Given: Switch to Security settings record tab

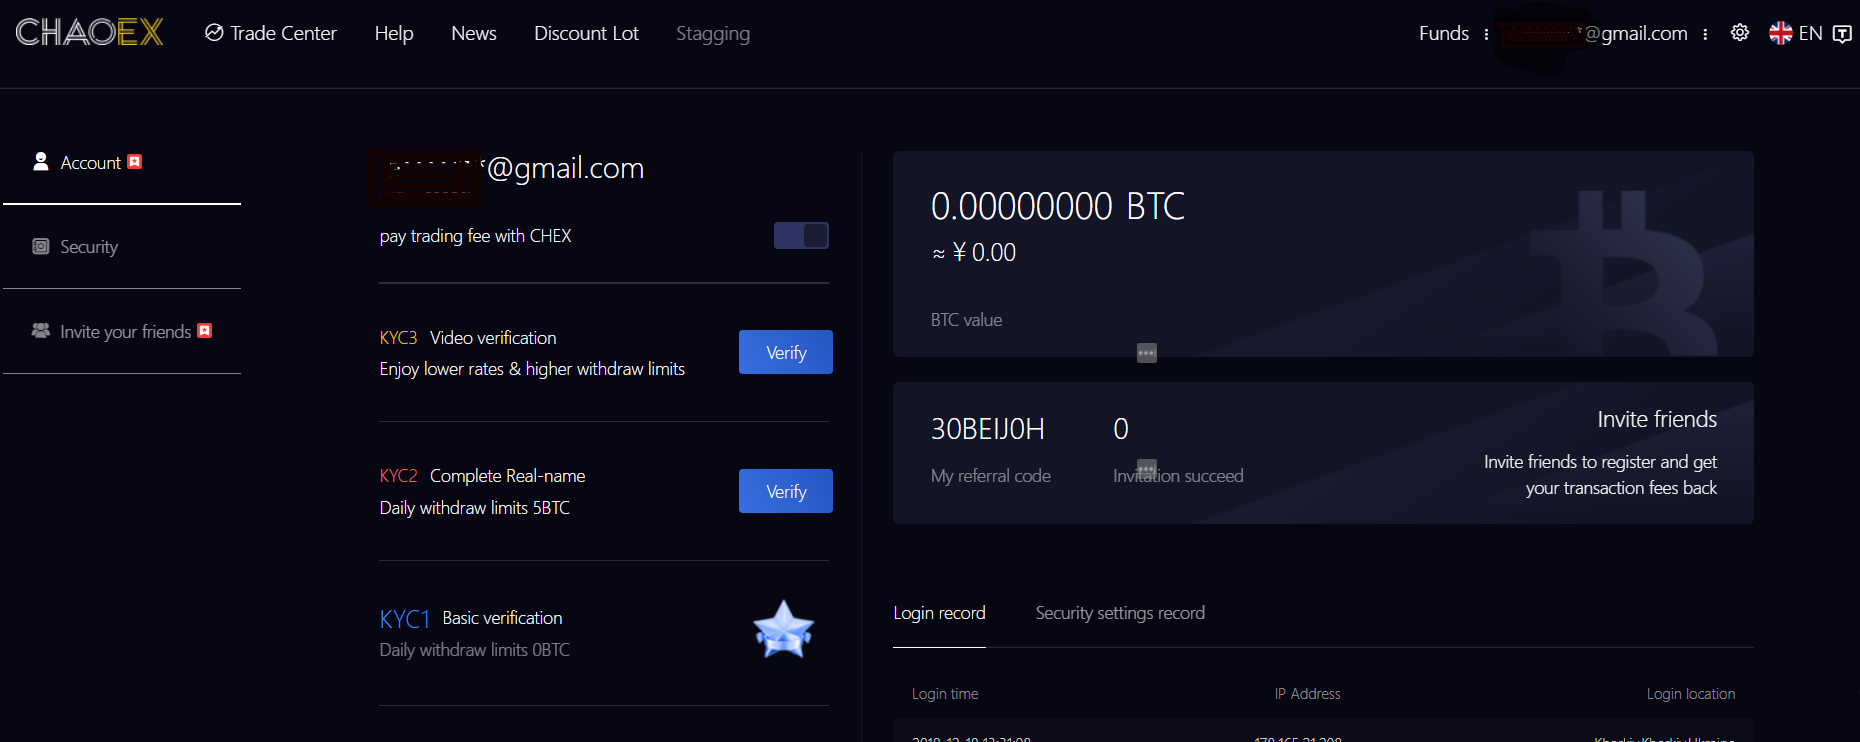Looking at the screenshot, I should pos(1120,613).
